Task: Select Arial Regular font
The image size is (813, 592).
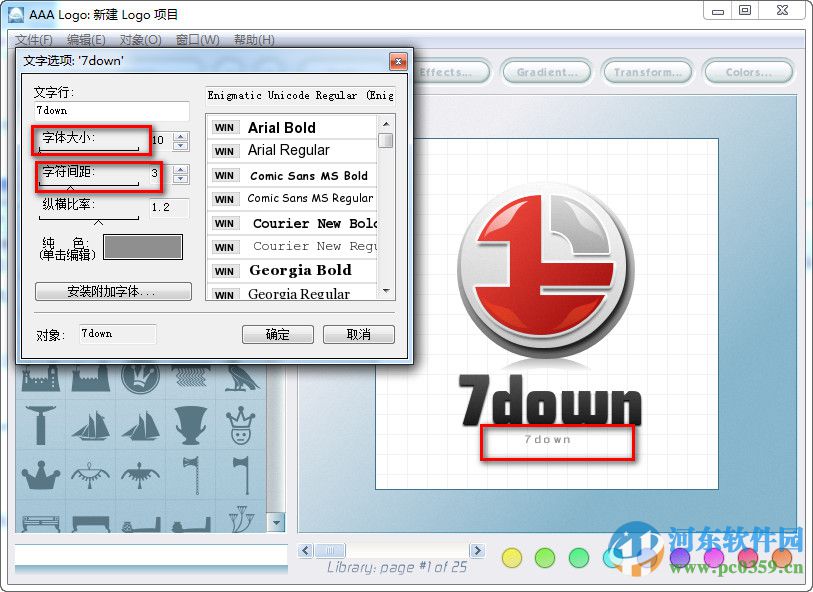Action: pos(292,150)
